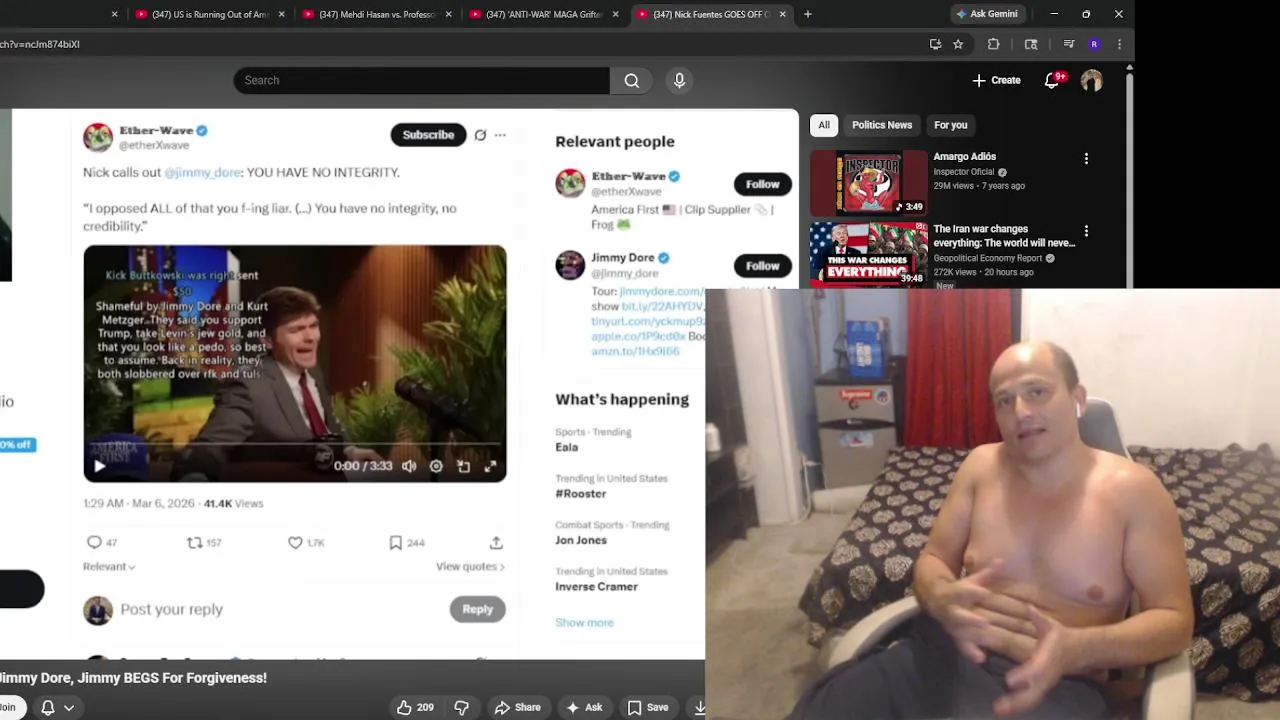Open the new tab plus button

[808, 14]
